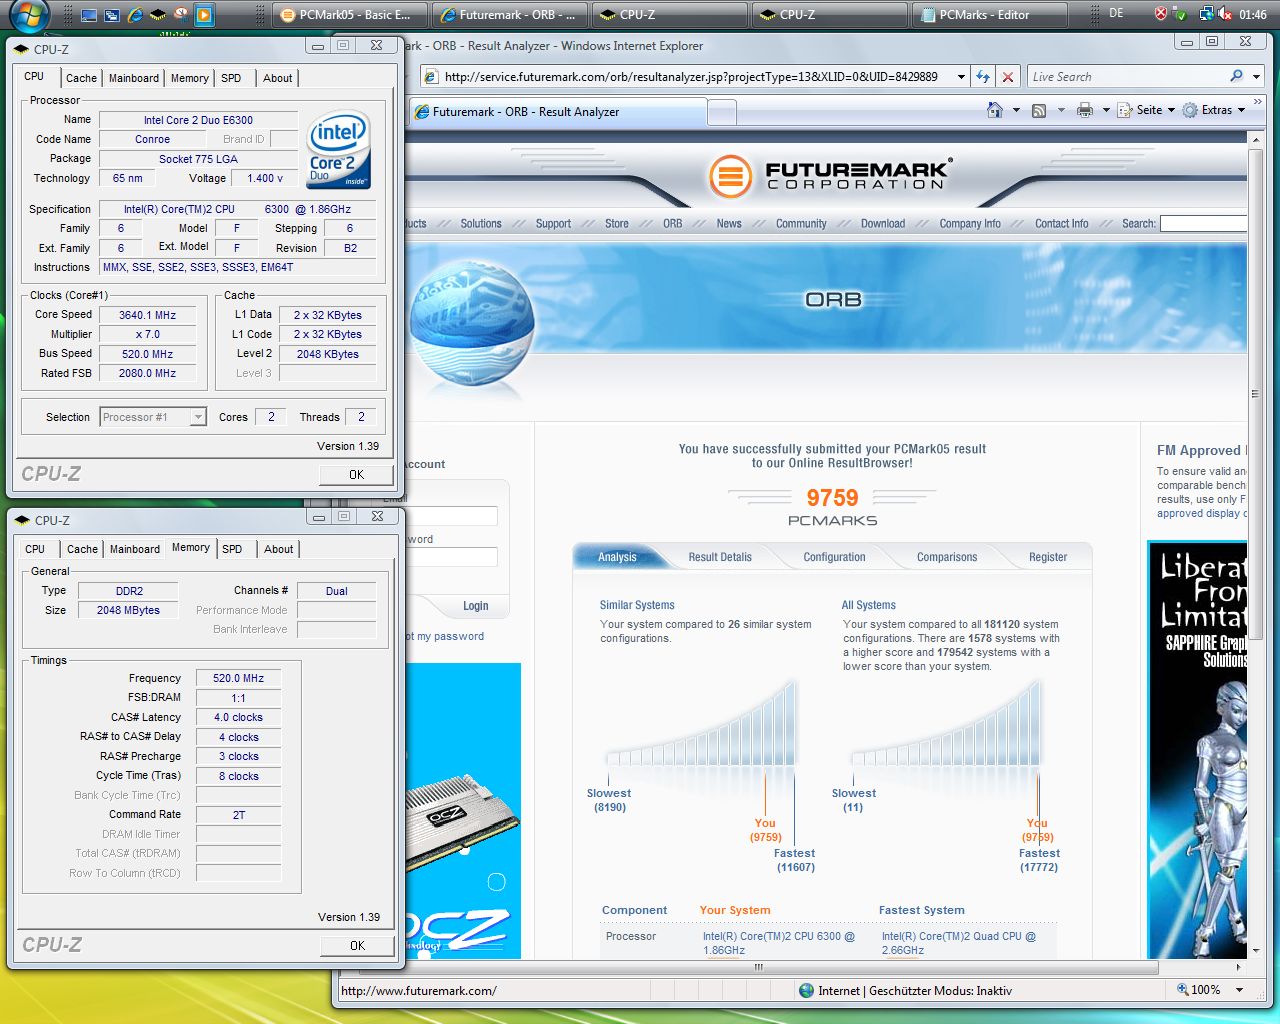This screenshot has width=1280, height=1024.
Task: Switch to Comparisons tab on results
Action: click(x=947, y=557)
